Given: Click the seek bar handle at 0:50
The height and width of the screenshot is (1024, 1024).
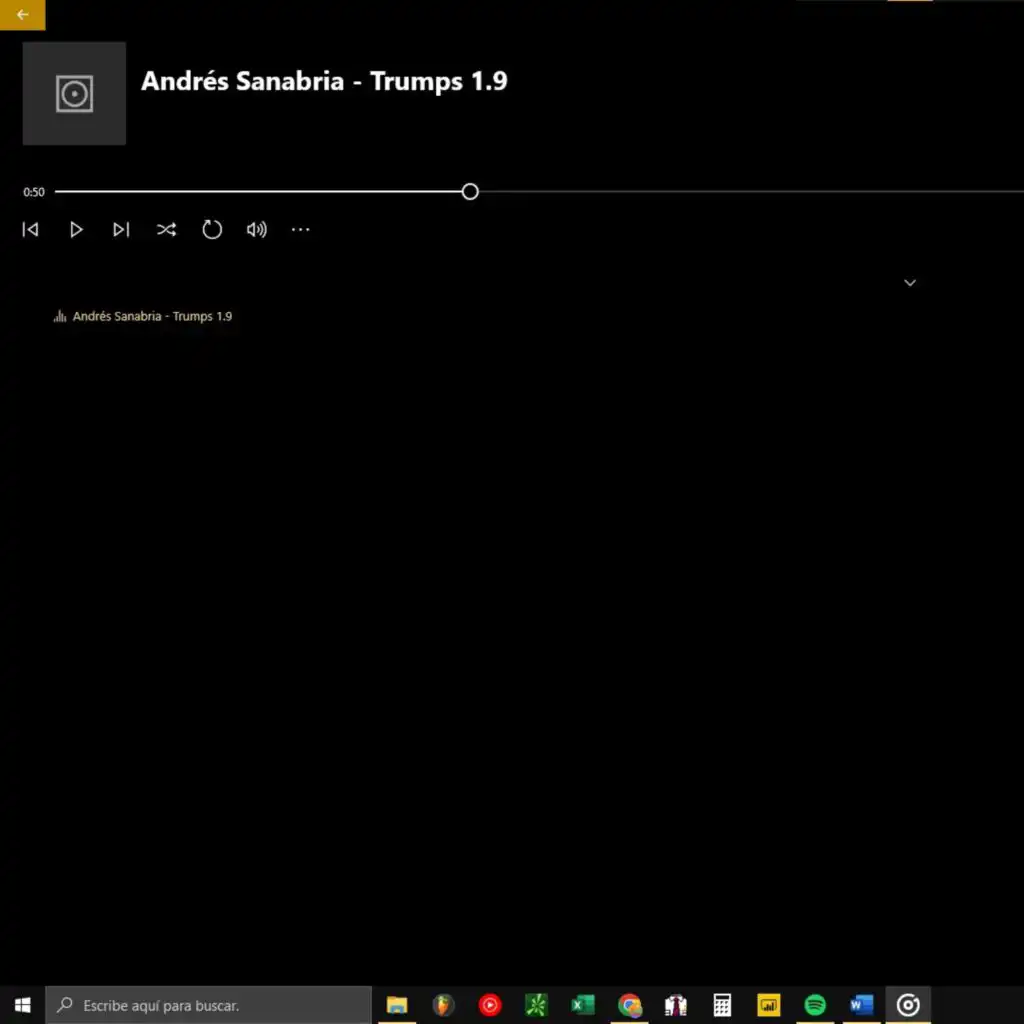Looking at the screenshot, I should tap(470, 191).
